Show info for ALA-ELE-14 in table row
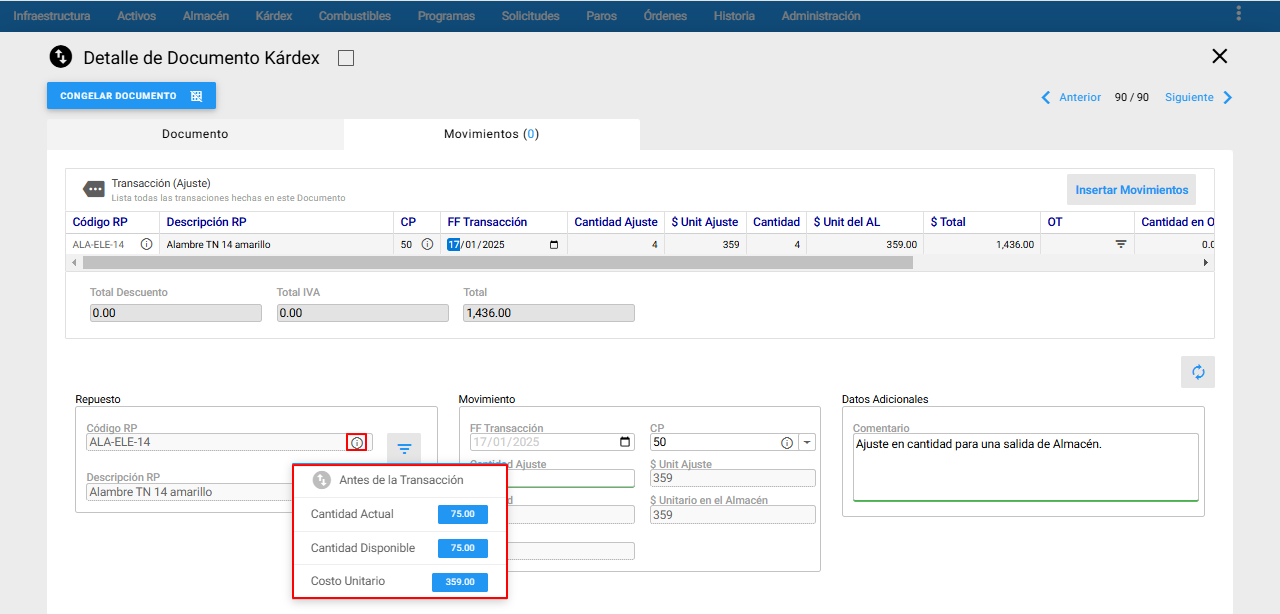 point(147,244)
